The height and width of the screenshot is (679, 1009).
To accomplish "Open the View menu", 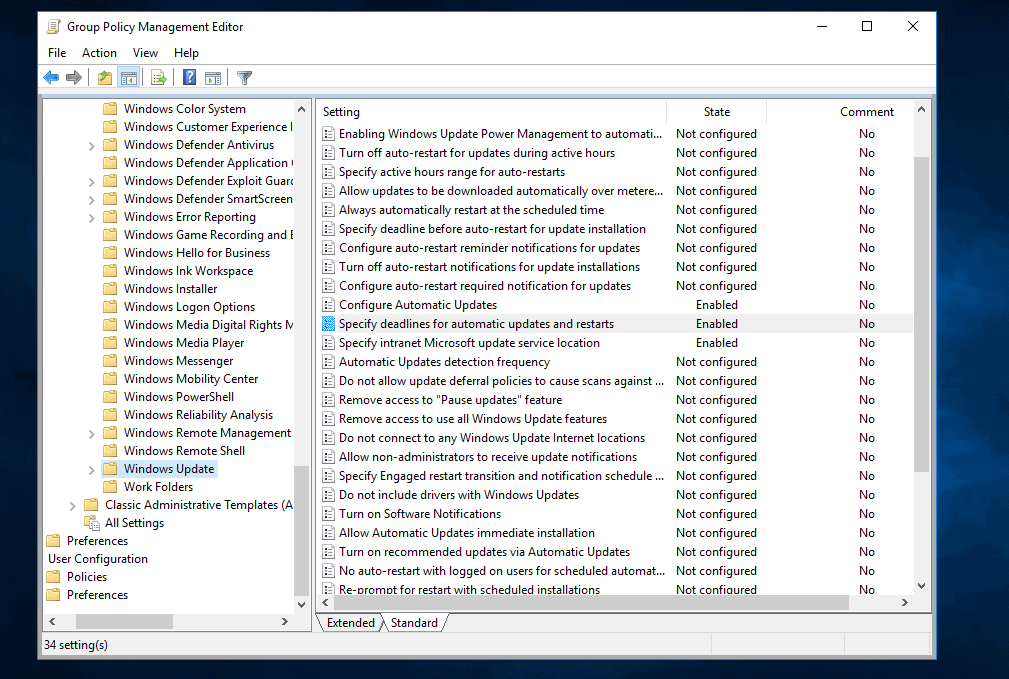I will [x=146, y=52].
